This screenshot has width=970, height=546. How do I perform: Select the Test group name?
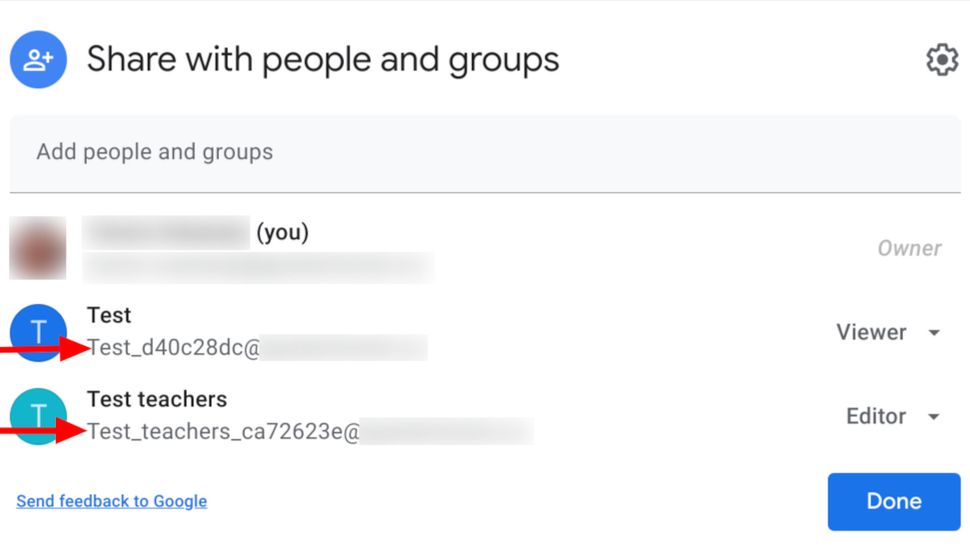tap(109, 315)
